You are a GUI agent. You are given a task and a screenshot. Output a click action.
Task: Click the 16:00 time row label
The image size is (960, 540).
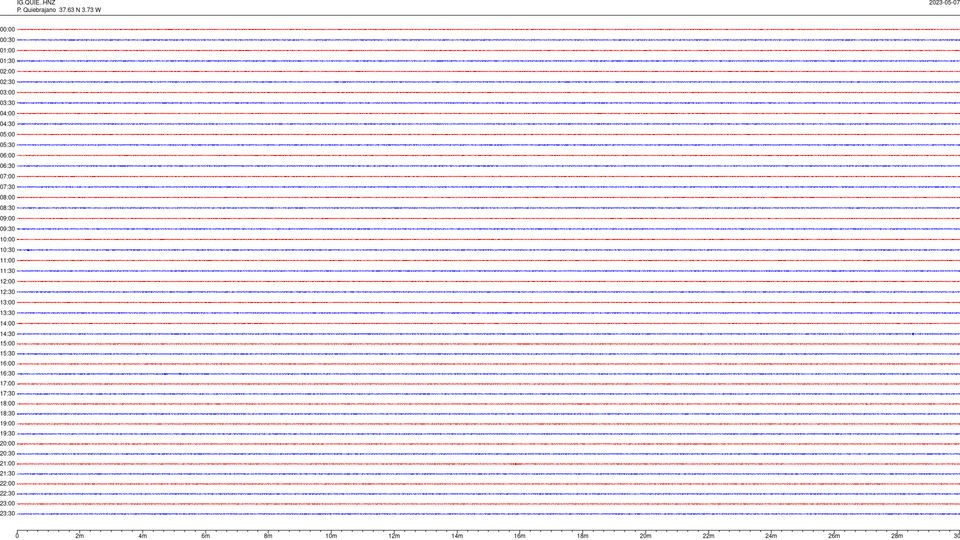pos(7,364)
